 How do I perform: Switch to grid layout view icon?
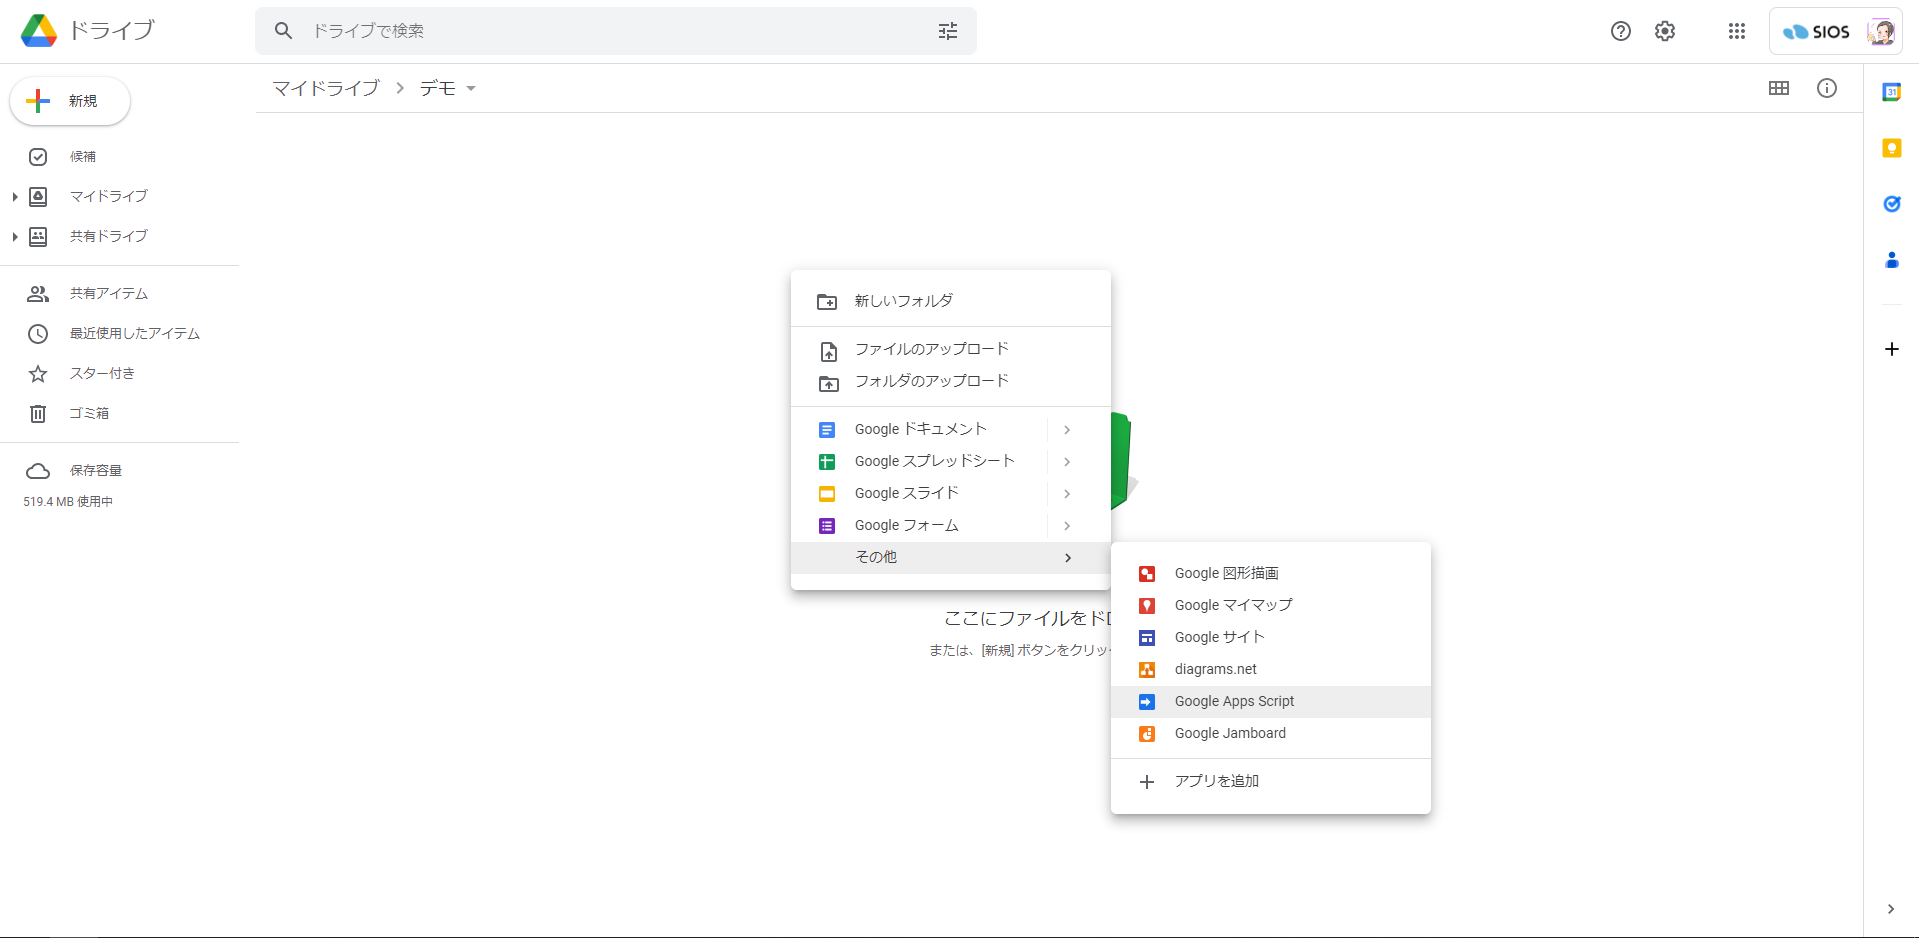tap(1779, 88)
